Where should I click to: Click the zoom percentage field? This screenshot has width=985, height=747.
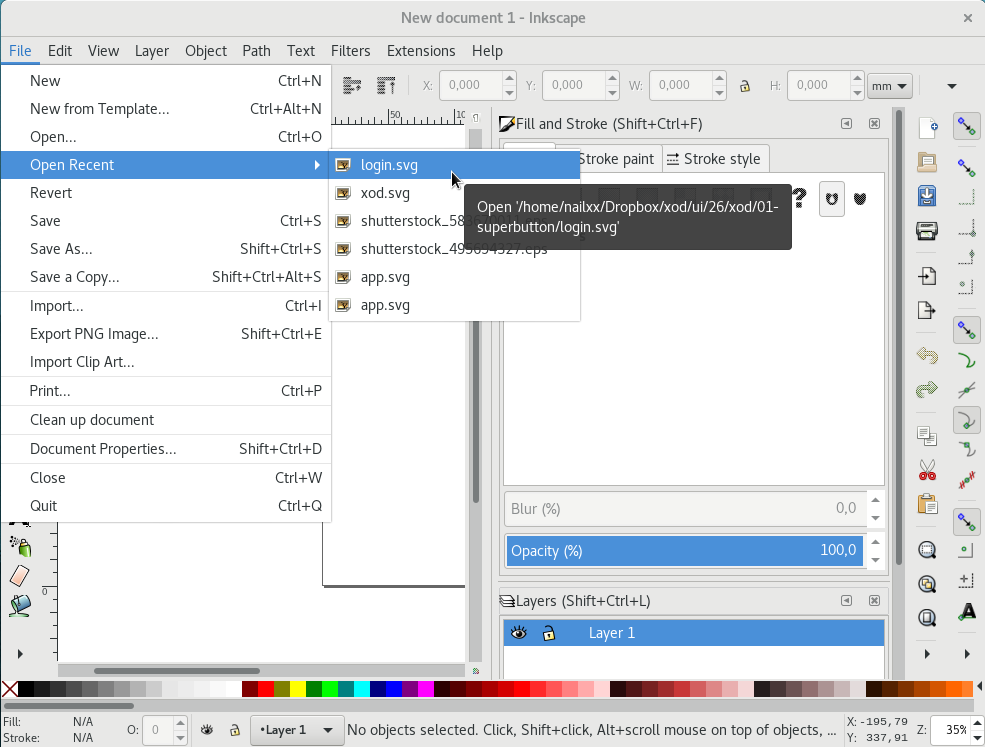point(948,729)
